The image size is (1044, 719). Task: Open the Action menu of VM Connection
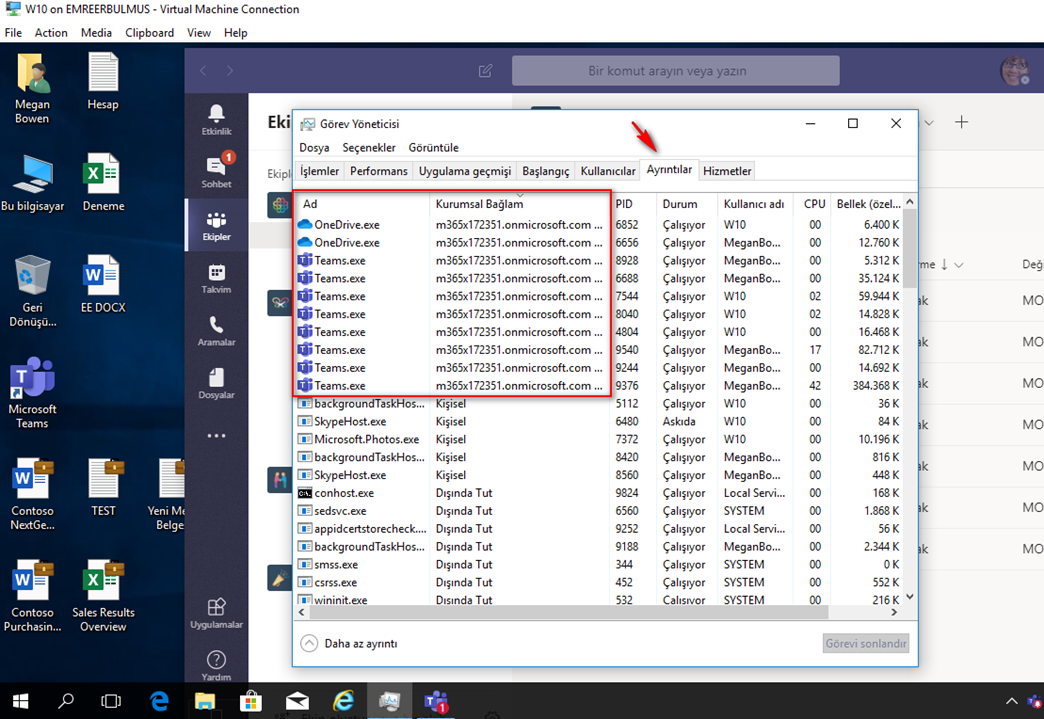(x=51, y=33)
